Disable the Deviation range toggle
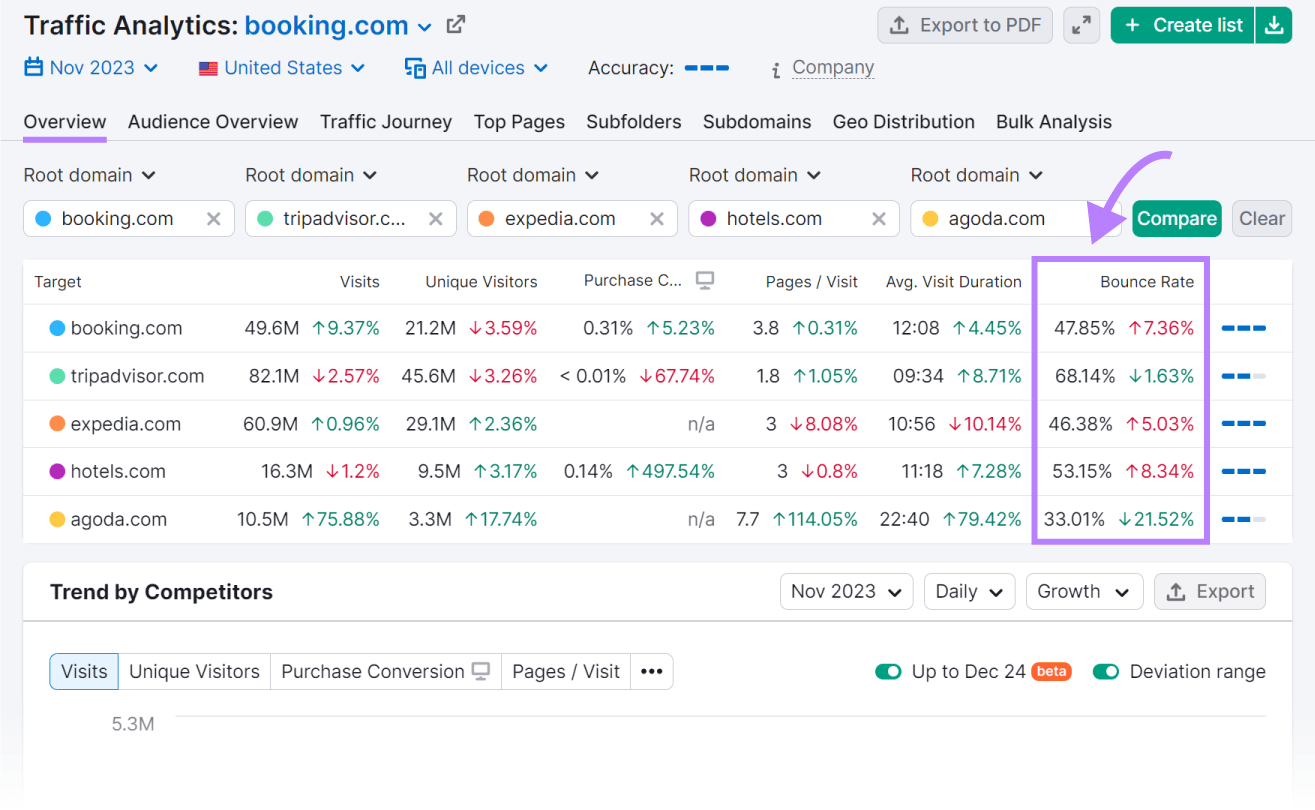Viewport: 1315px width, 810px height. pyautogui.click(x=1106, y=671)
